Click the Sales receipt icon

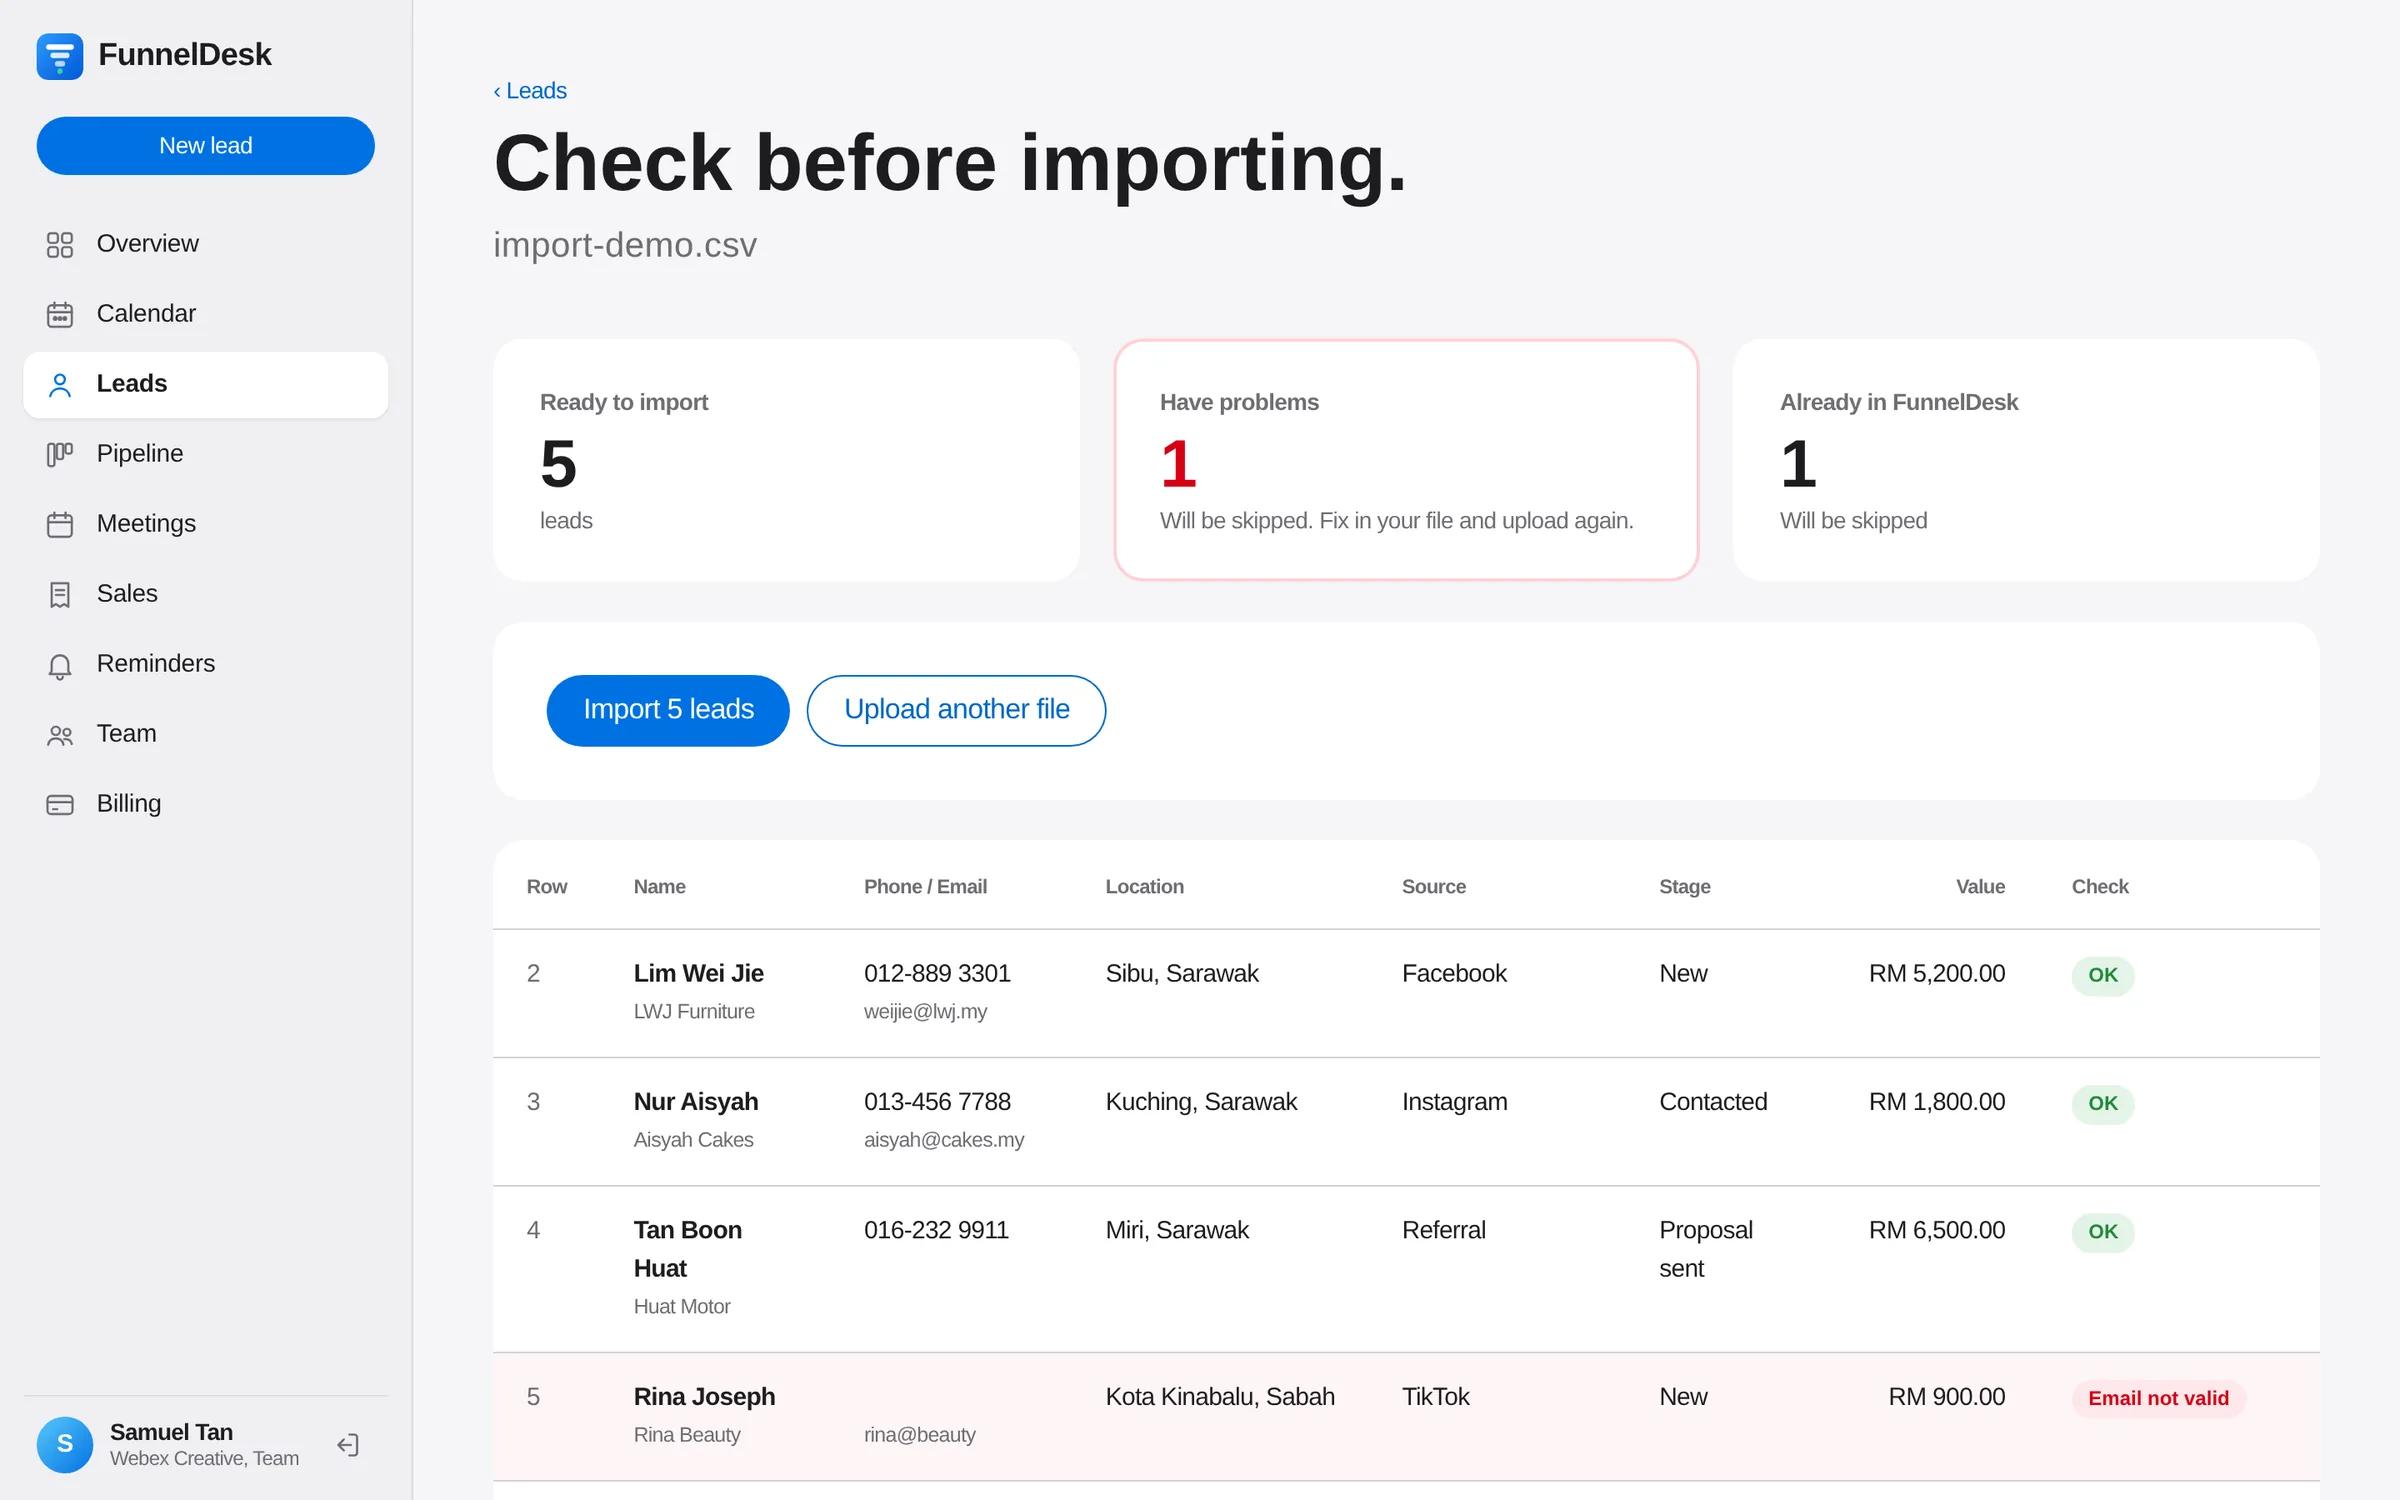(60, 594)
